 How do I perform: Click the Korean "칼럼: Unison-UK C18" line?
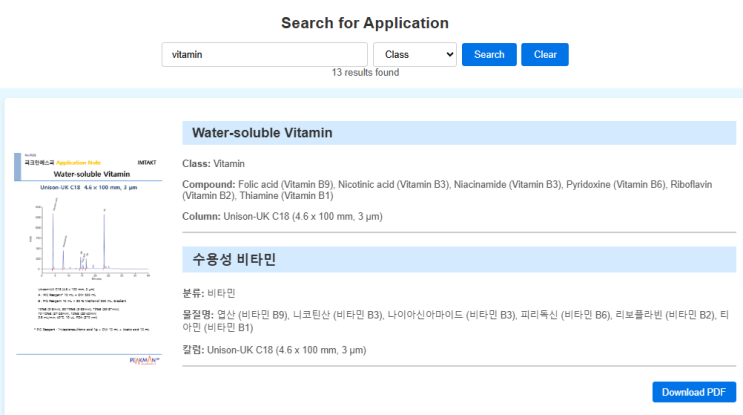[274, 350]
